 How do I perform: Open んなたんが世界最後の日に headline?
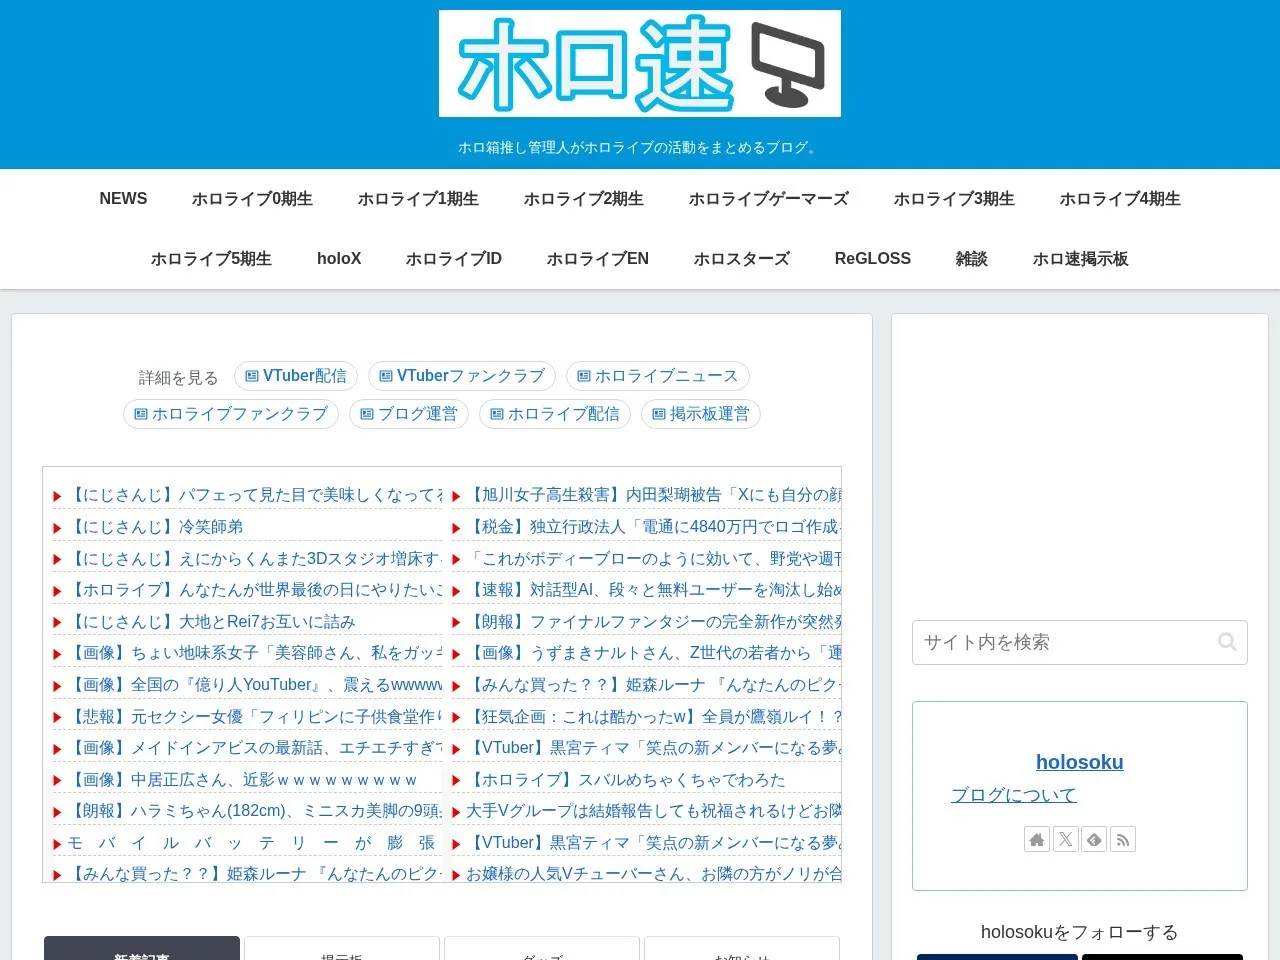(x=255, y=590)
